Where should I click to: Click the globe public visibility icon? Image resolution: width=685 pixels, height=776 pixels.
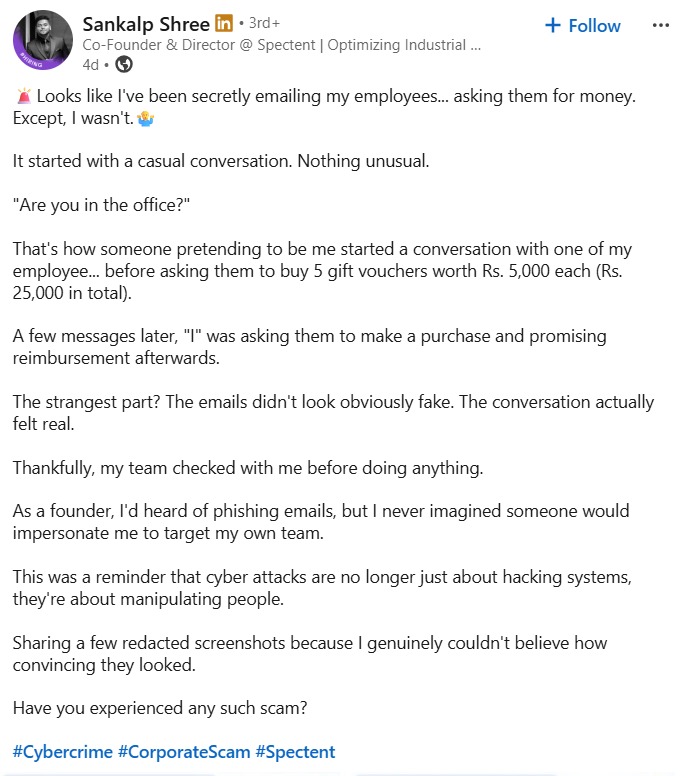click(x=124, y=64)
